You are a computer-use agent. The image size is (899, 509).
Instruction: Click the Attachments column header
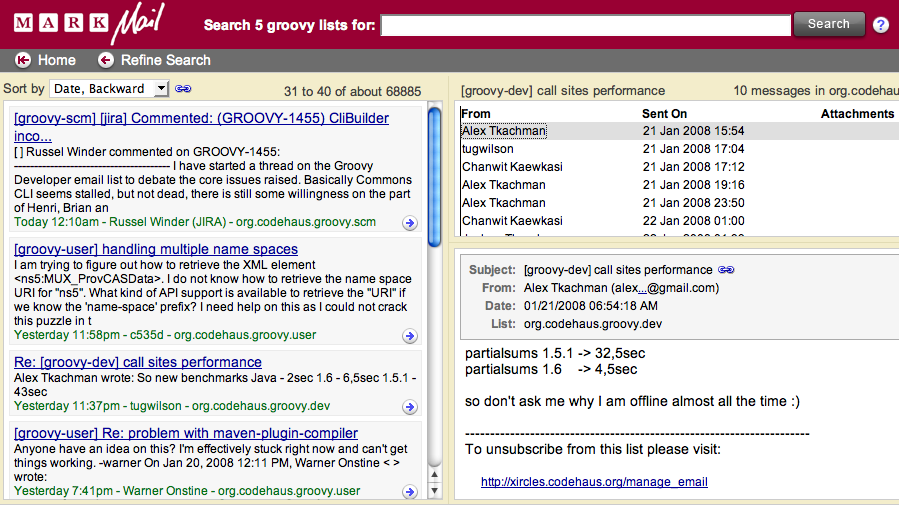coord(857,113)
